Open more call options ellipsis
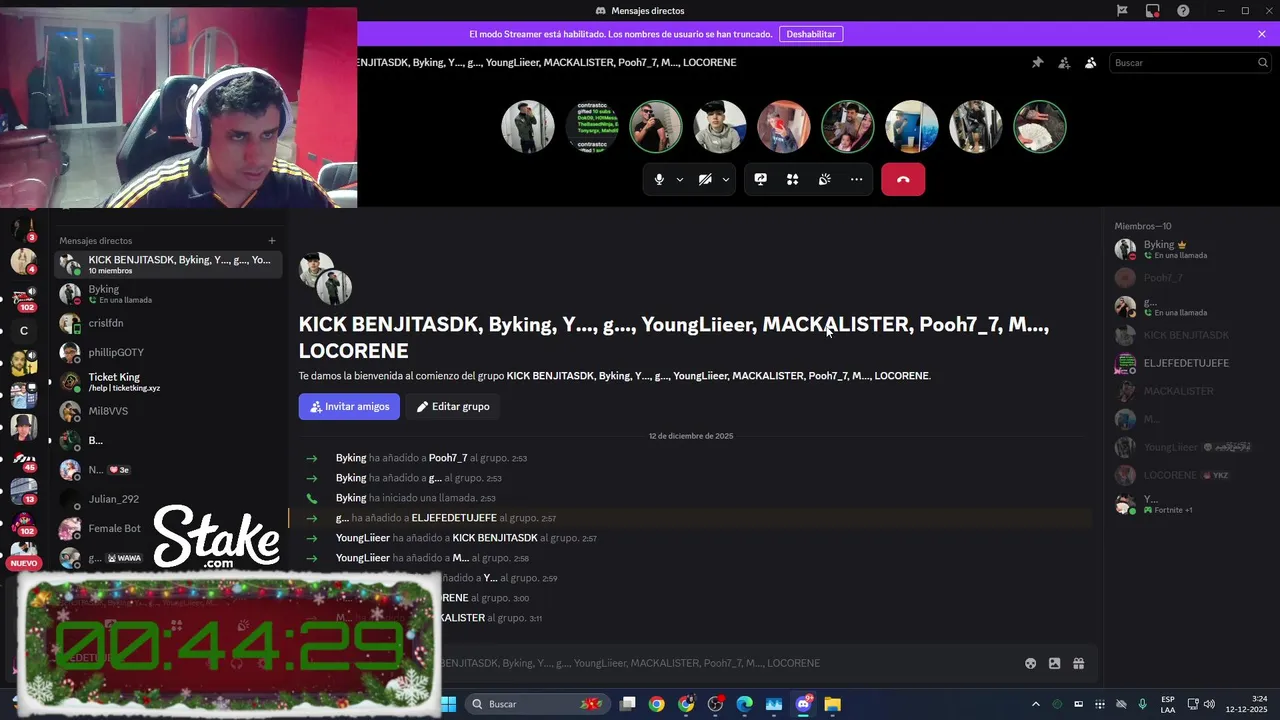 coord(857,179)
